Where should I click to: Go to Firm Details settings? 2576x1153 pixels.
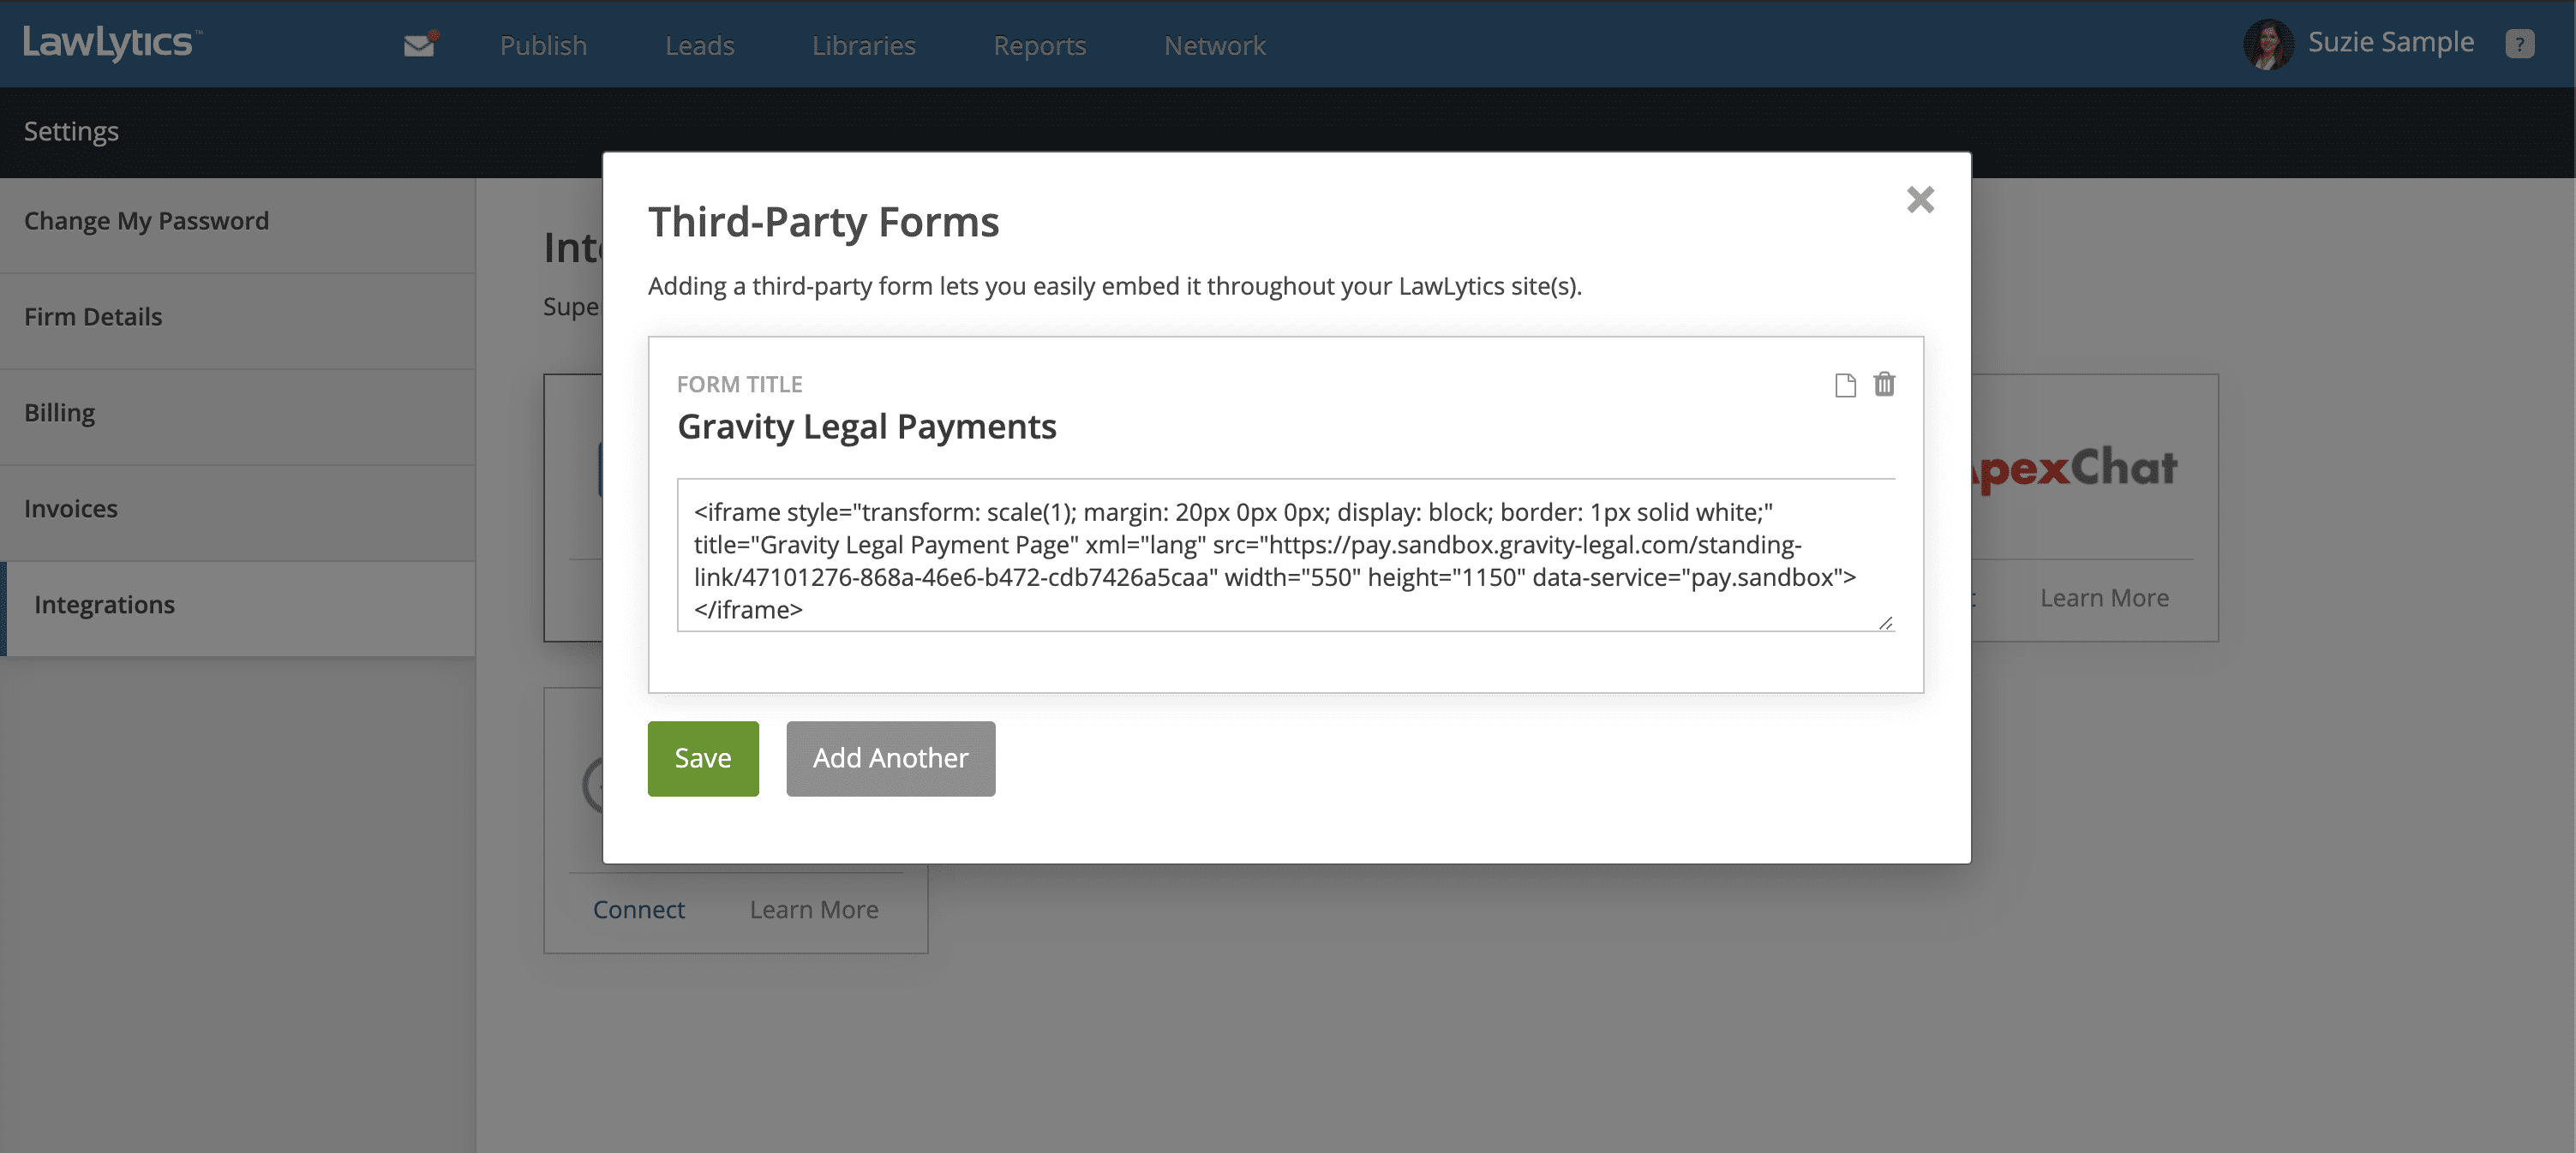pos(93,317)
